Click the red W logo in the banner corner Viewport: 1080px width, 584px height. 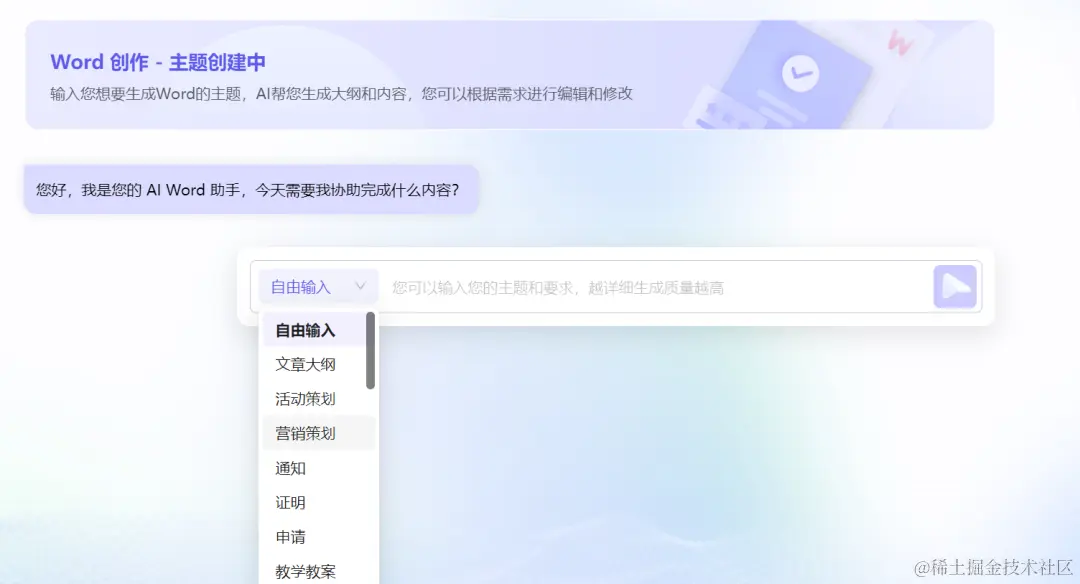(x=899, y=44)
